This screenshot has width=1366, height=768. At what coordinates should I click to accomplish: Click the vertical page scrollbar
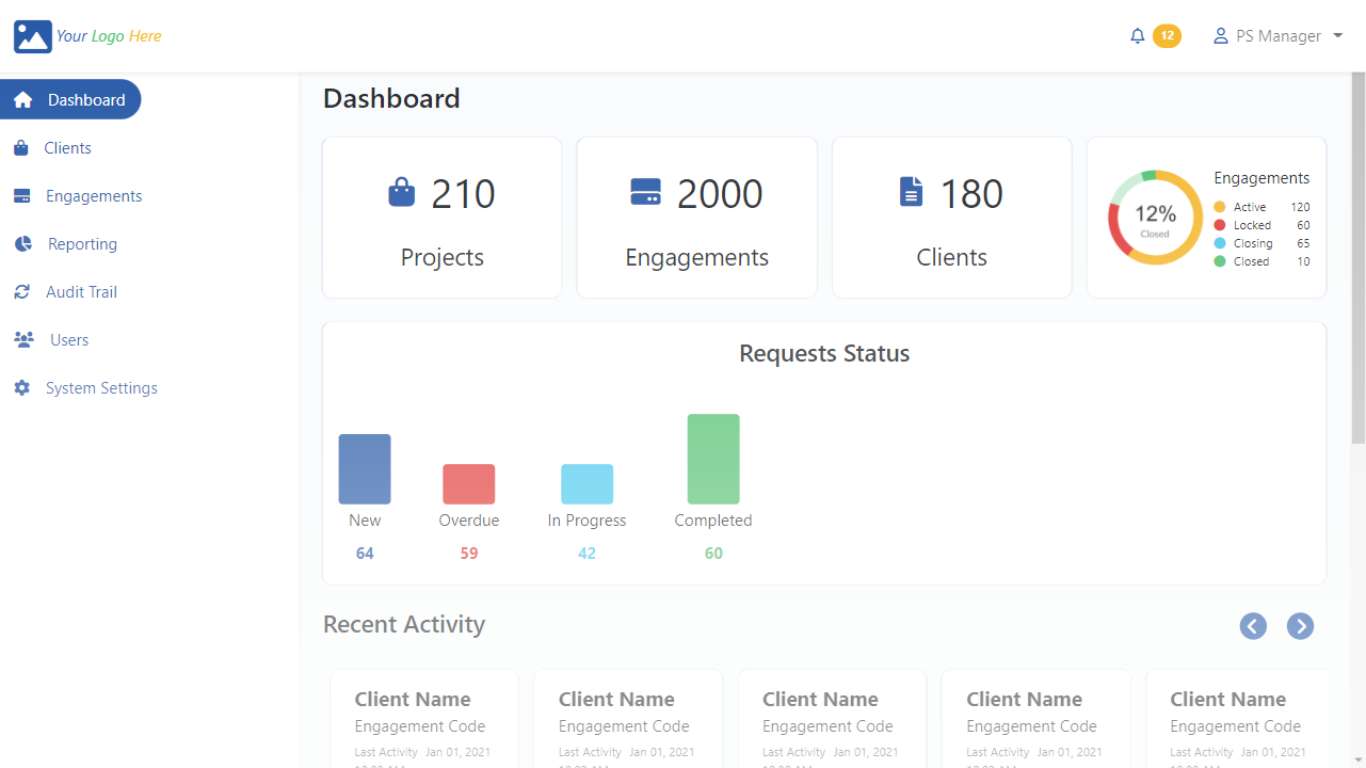click(x=1358, y=260)
